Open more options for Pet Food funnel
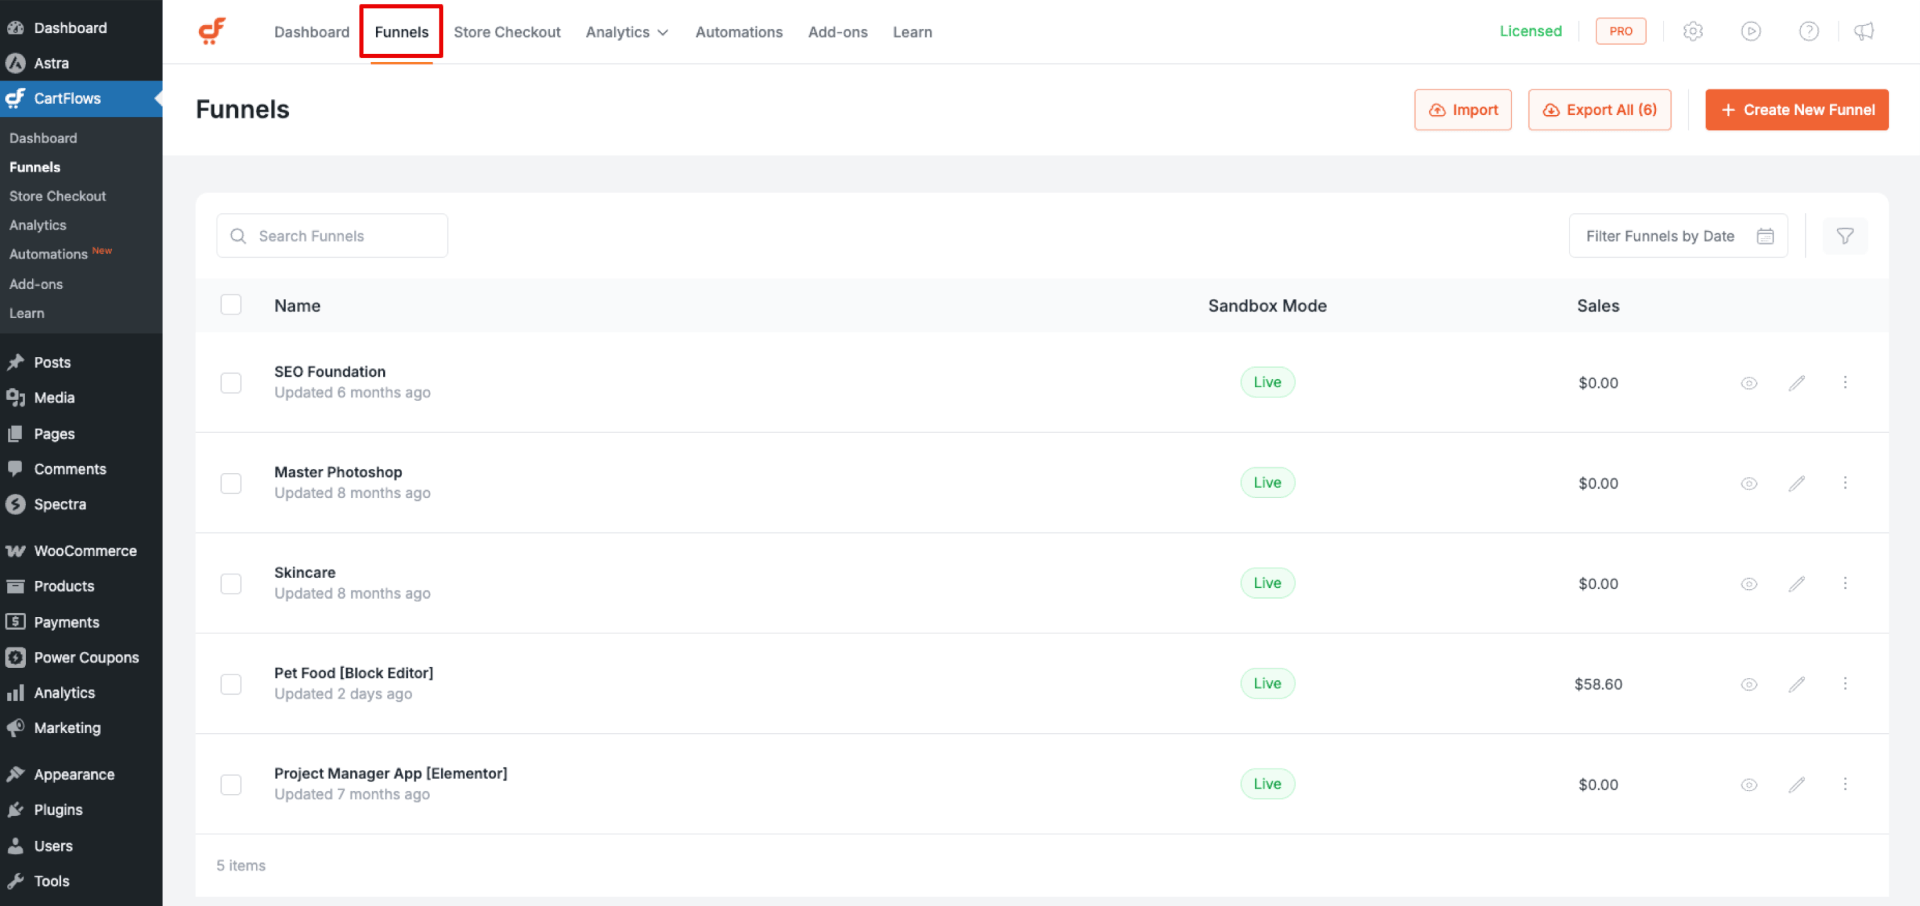 1845,684
